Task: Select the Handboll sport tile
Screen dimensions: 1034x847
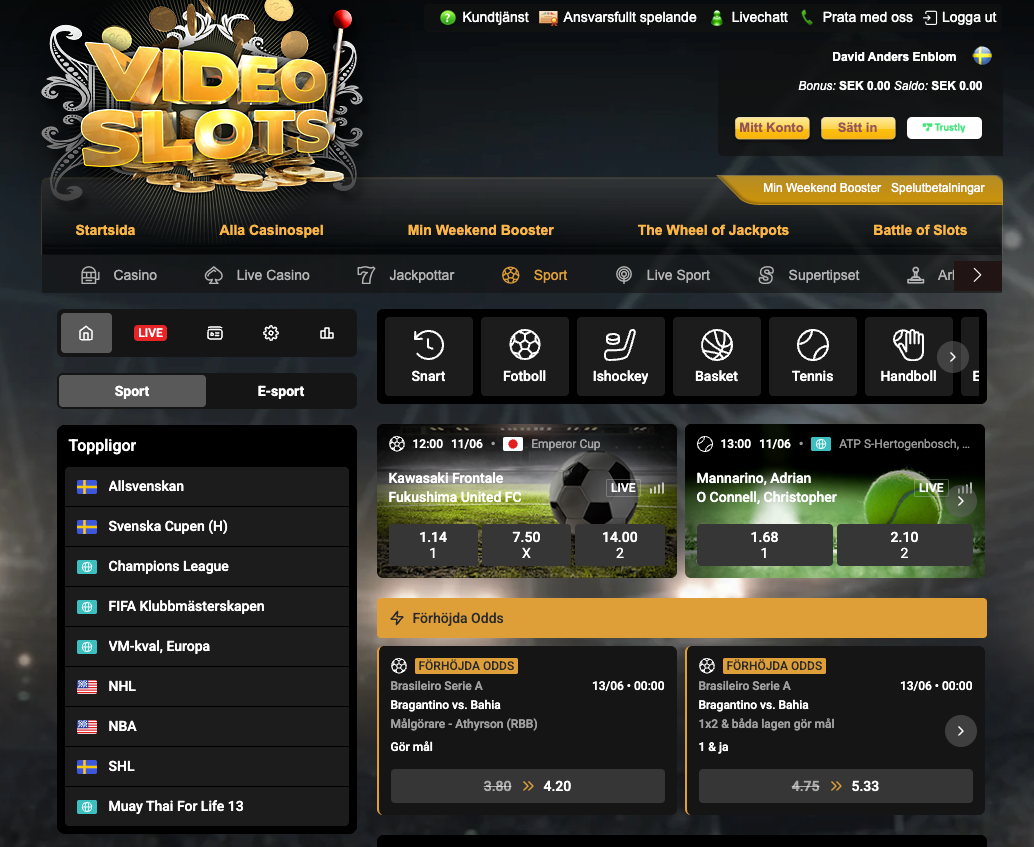Action: pos(909,356)
